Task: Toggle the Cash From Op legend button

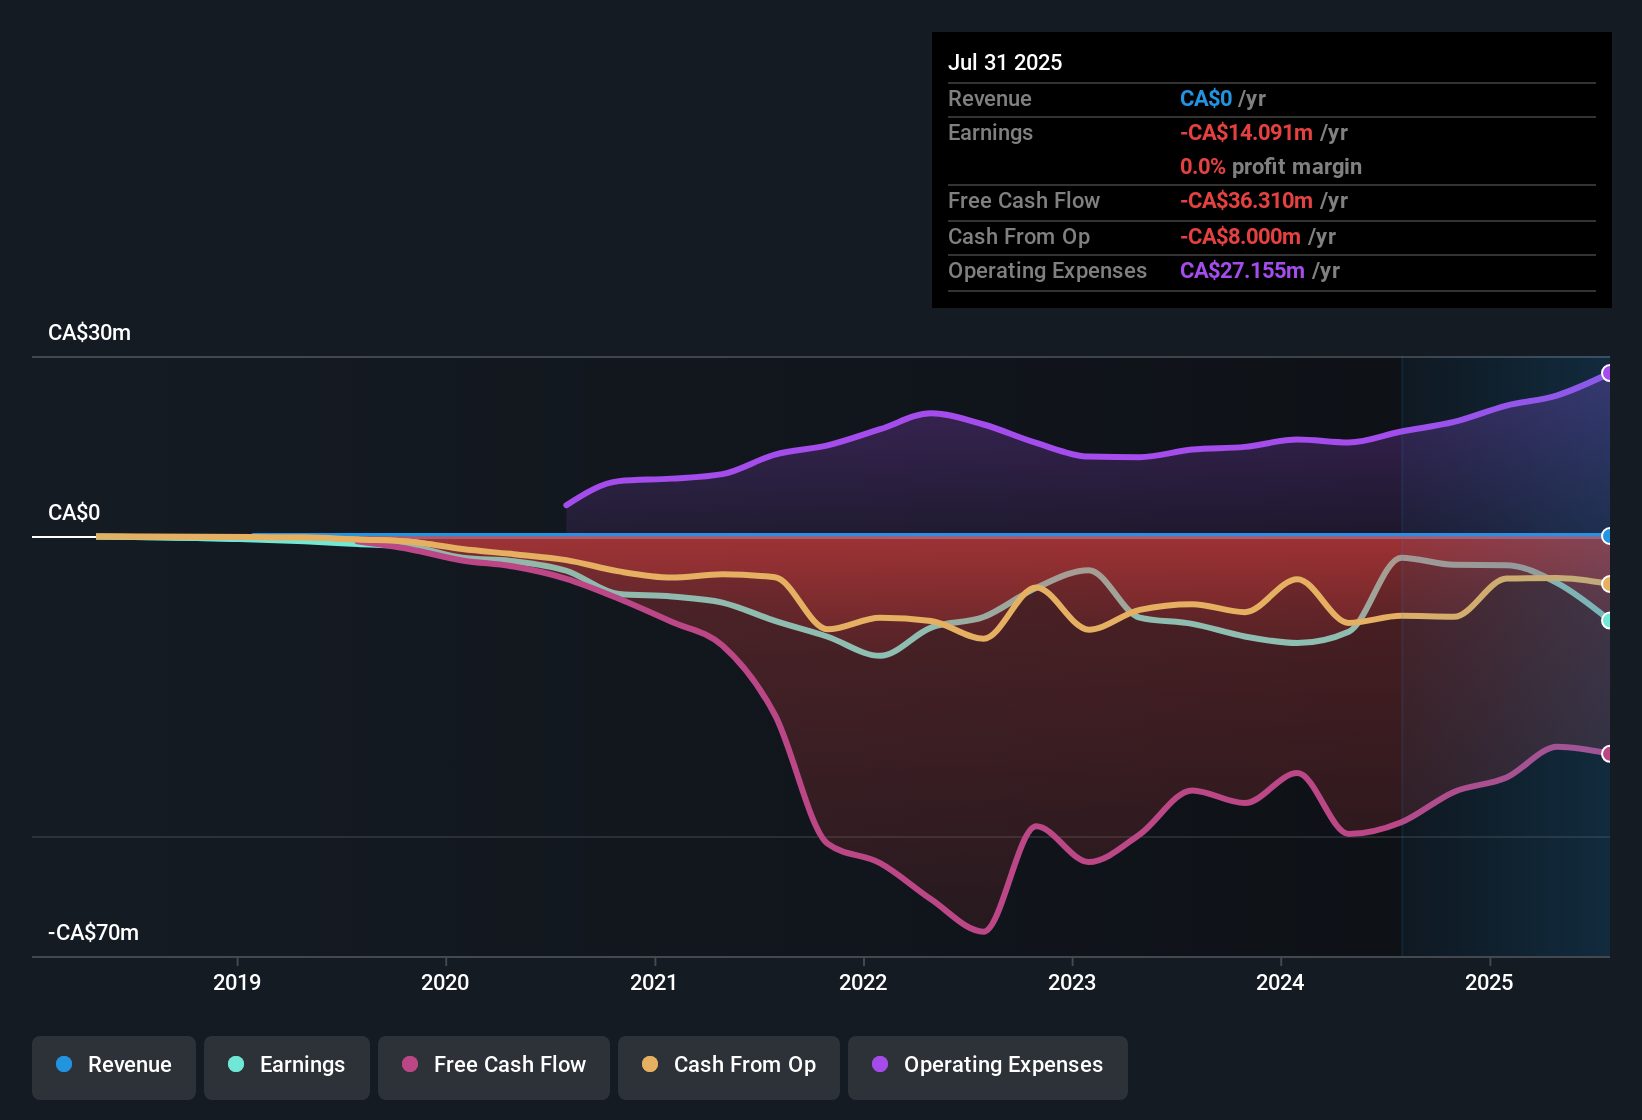Action: [729, 1067]
